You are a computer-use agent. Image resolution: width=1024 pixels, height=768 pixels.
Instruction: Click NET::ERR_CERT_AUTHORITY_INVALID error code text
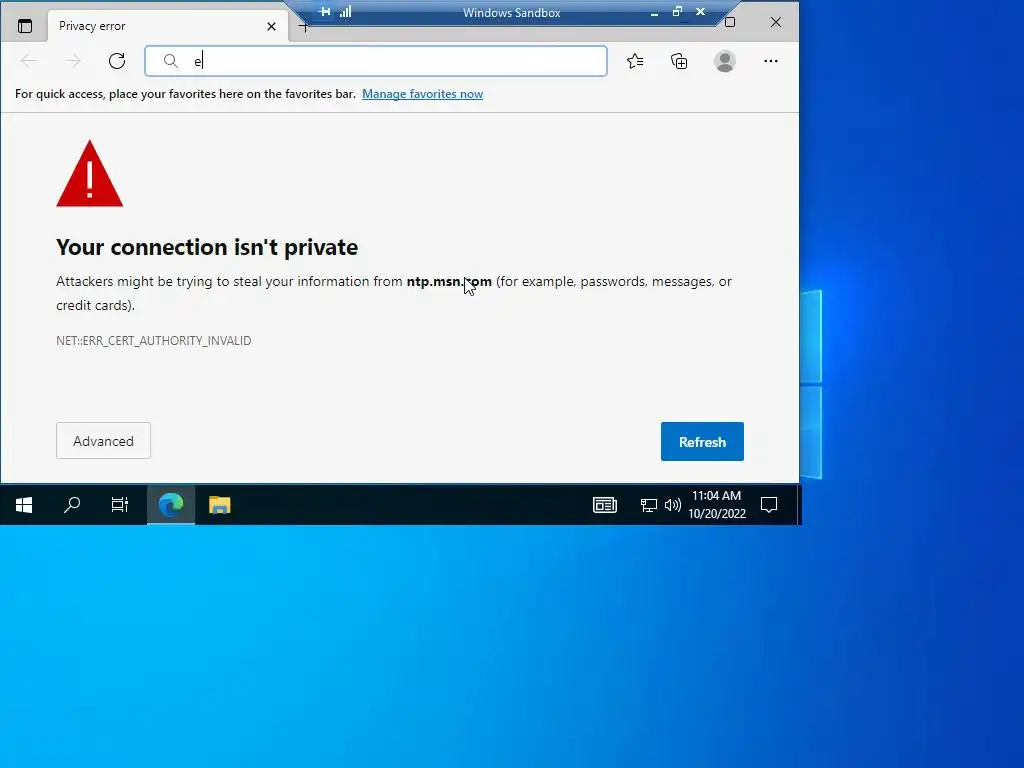pyautogui.click(x=153, y=341)
